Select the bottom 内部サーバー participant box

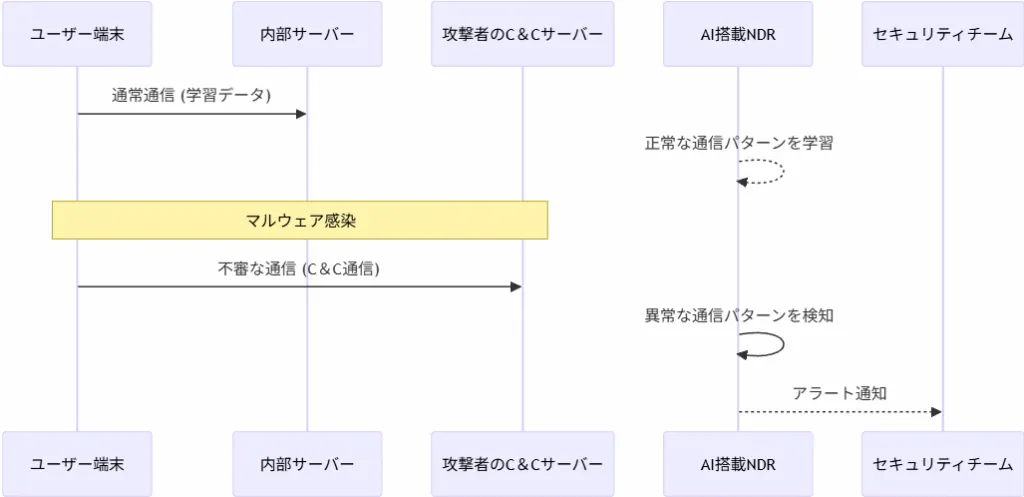[307, 464]
